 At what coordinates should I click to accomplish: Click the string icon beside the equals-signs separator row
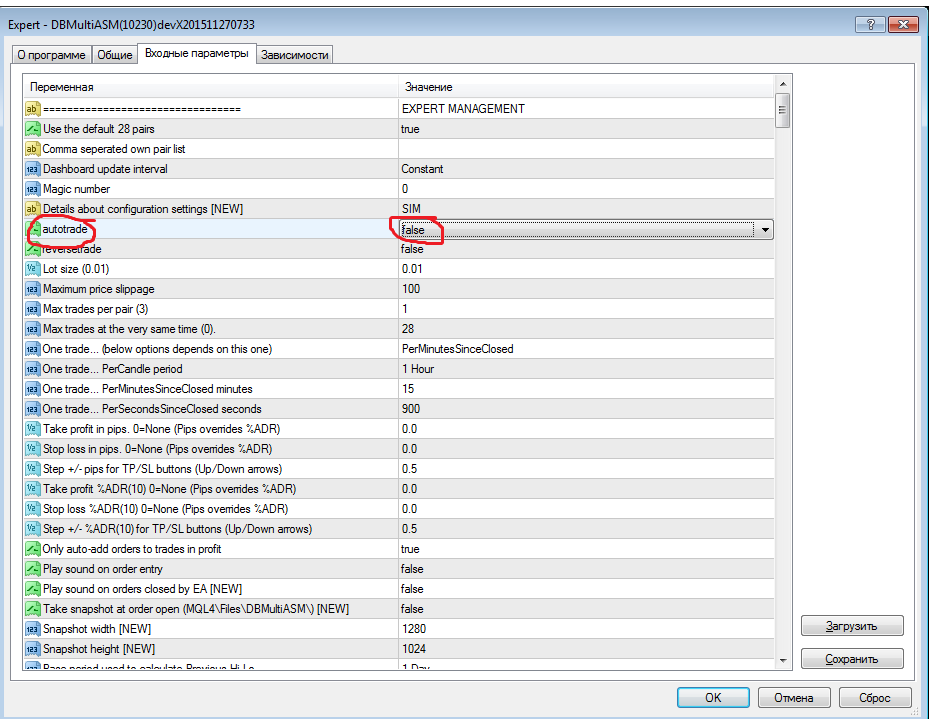(32, 109)
